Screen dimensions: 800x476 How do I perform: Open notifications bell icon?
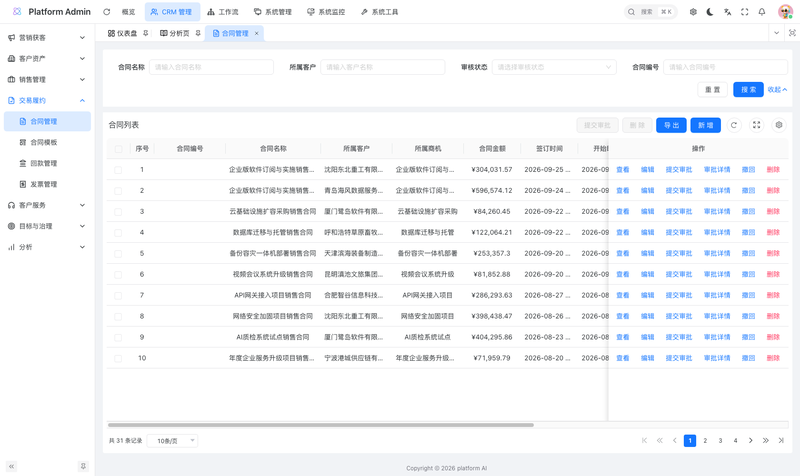click(x=762, y=12)
